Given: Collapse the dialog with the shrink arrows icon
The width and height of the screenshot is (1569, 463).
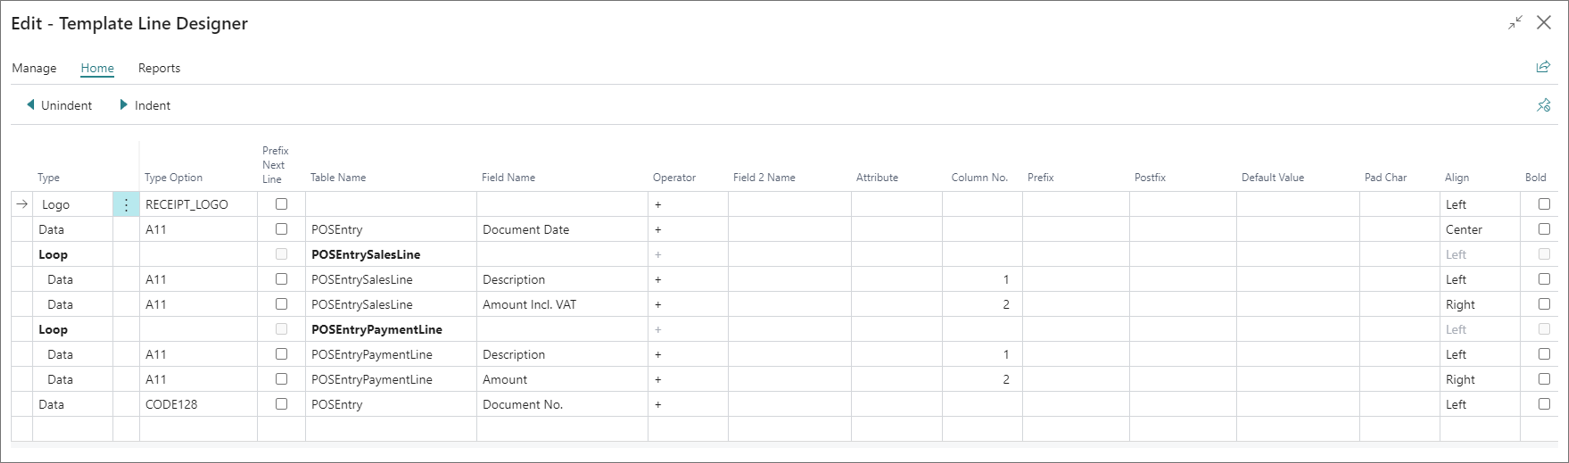Looking at the screenshot, I should click(x=1516, y=23).
